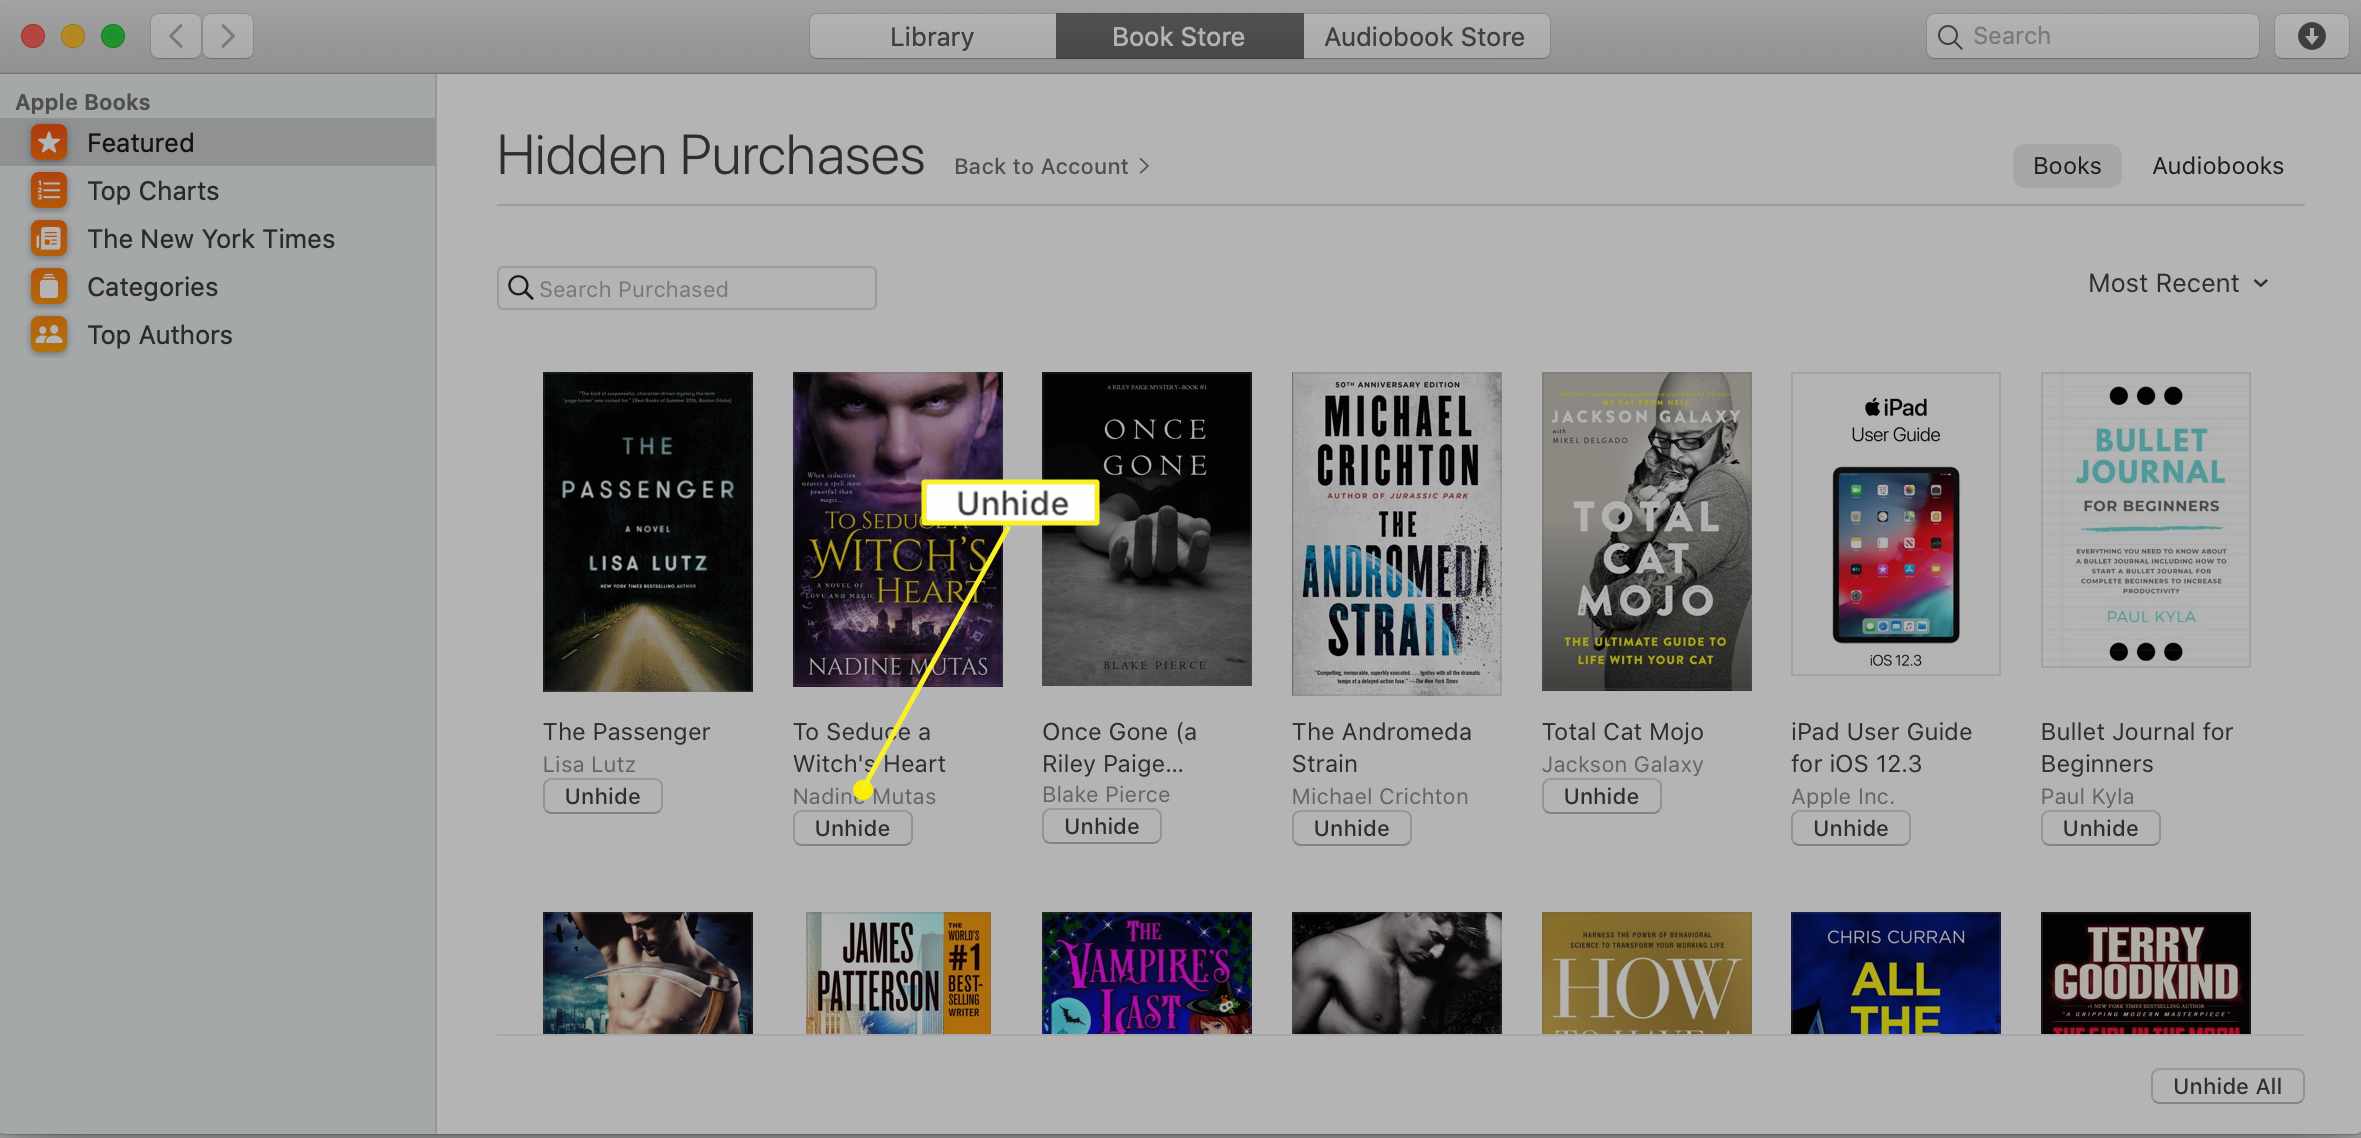
Task: Open The Passenger cover thumbnail
Action: (x=648, y=531)
